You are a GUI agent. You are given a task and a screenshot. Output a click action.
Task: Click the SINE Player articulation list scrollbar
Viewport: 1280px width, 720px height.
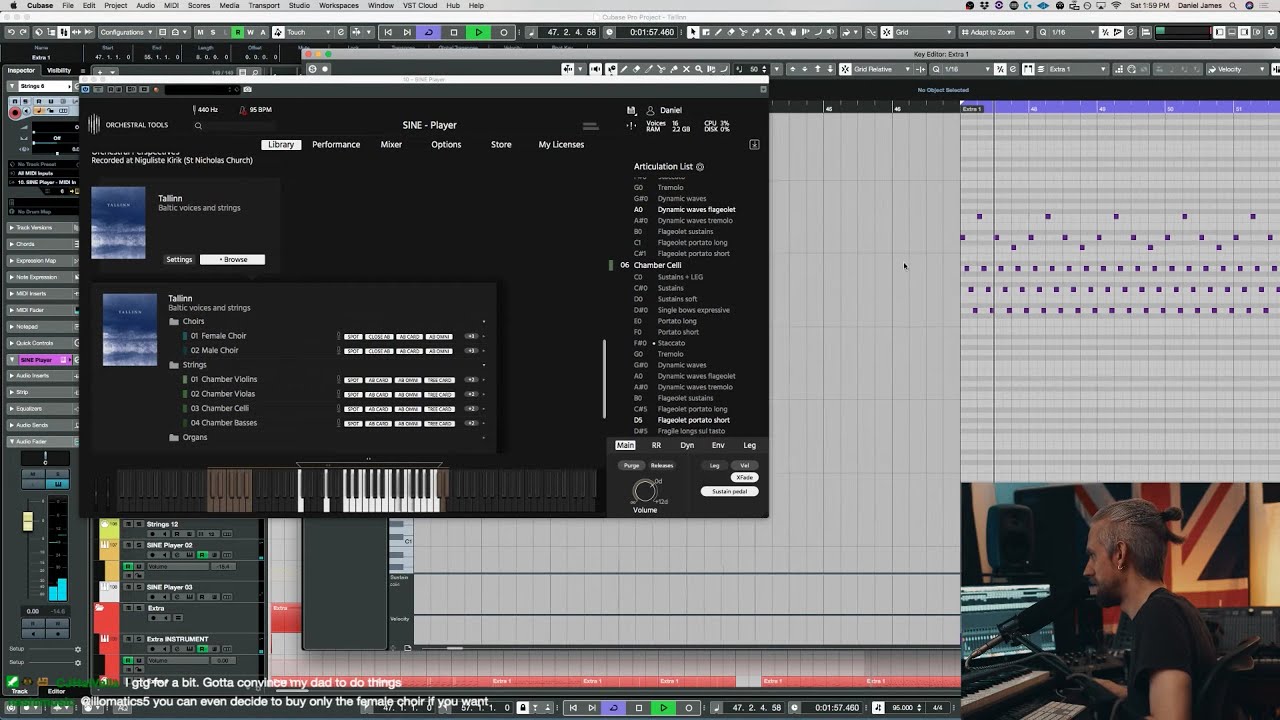[604, 379]
